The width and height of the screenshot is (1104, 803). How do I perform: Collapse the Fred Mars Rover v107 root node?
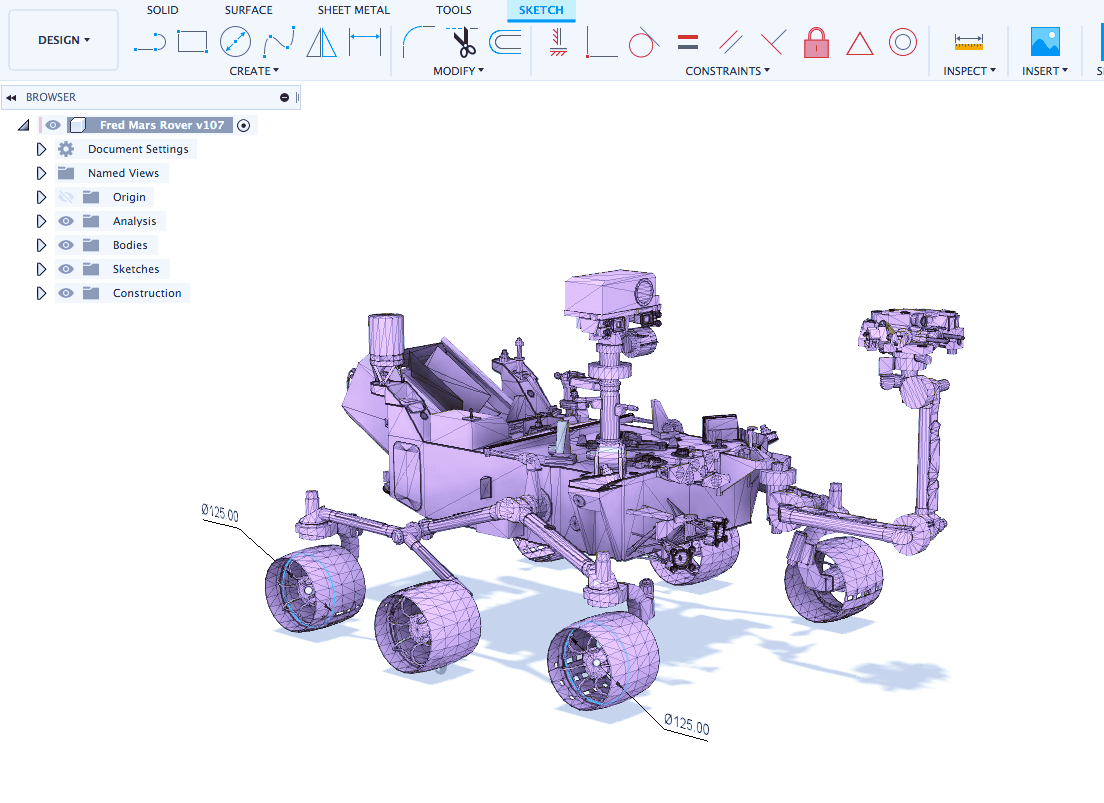click(24, 125)
